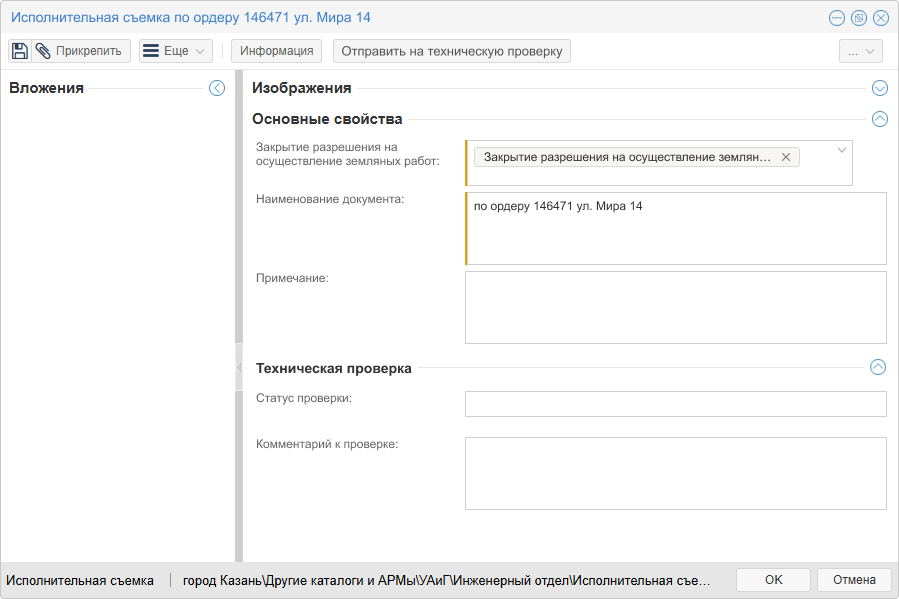Collapse the Техническая проверка section
Image resolution: width=899 pixels, height=599 pixels.
(x=880, y=368)
